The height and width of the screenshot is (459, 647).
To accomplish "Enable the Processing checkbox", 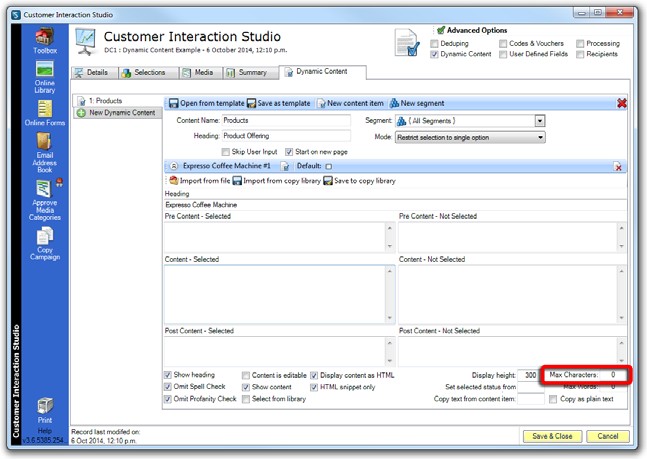I will tap(580, 43).
